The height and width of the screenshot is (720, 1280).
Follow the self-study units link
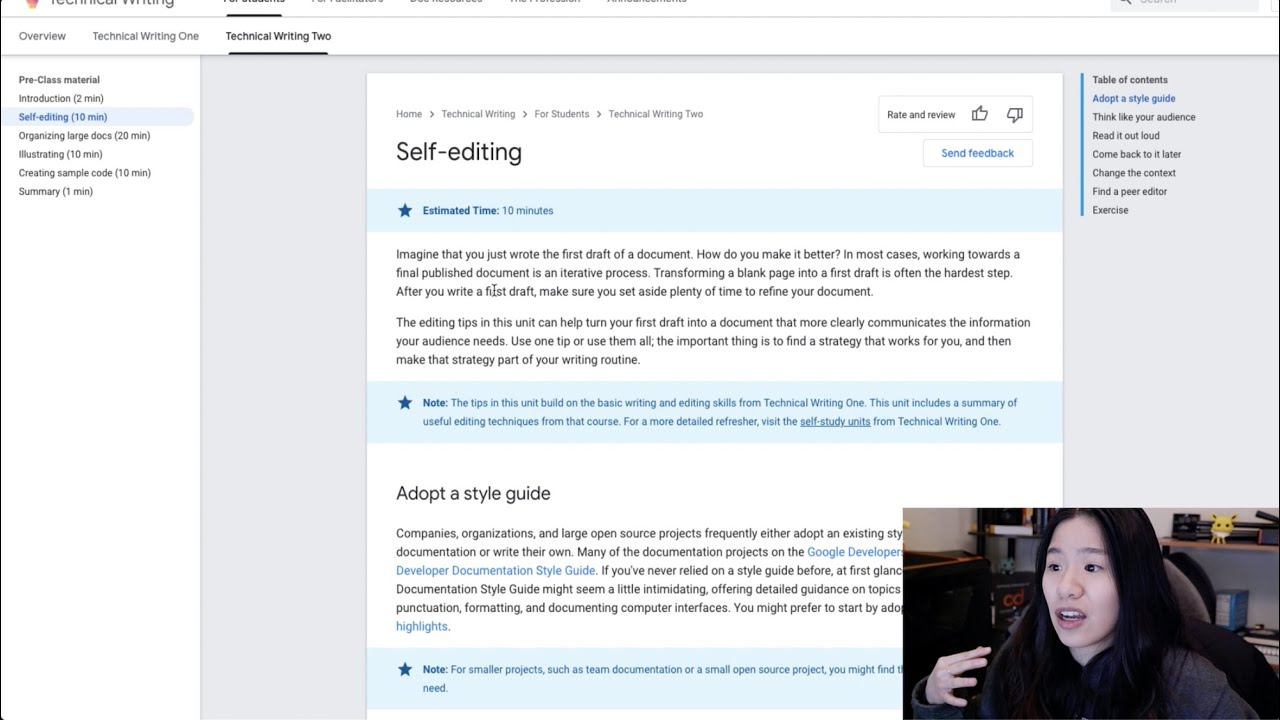click(835, 421)
